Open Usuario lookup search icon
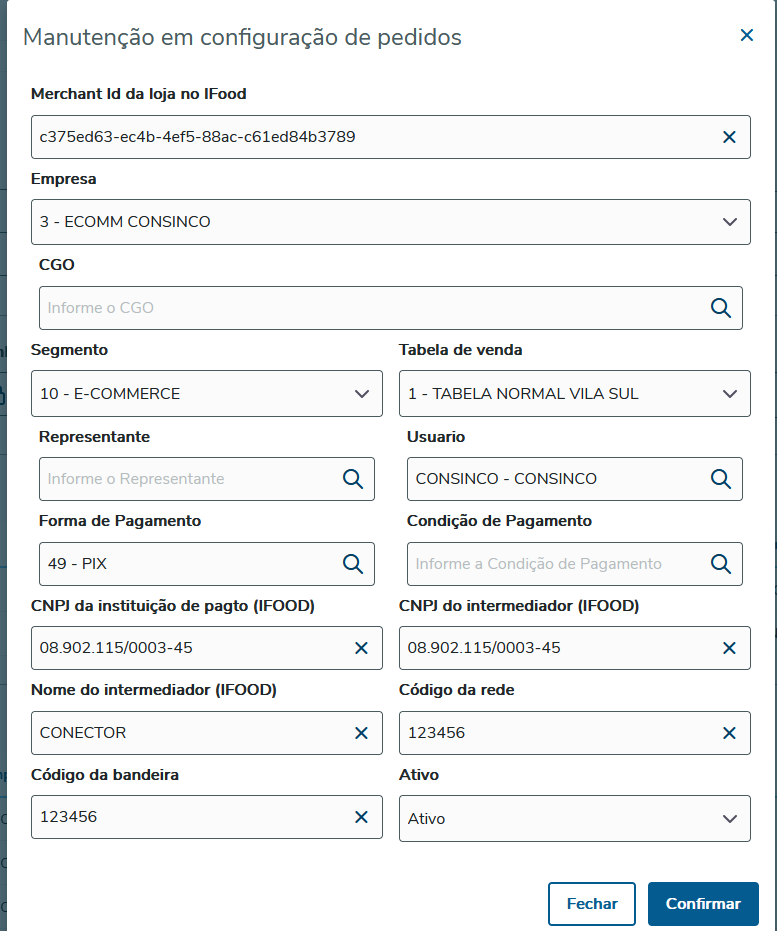 [x=721, y=479]
